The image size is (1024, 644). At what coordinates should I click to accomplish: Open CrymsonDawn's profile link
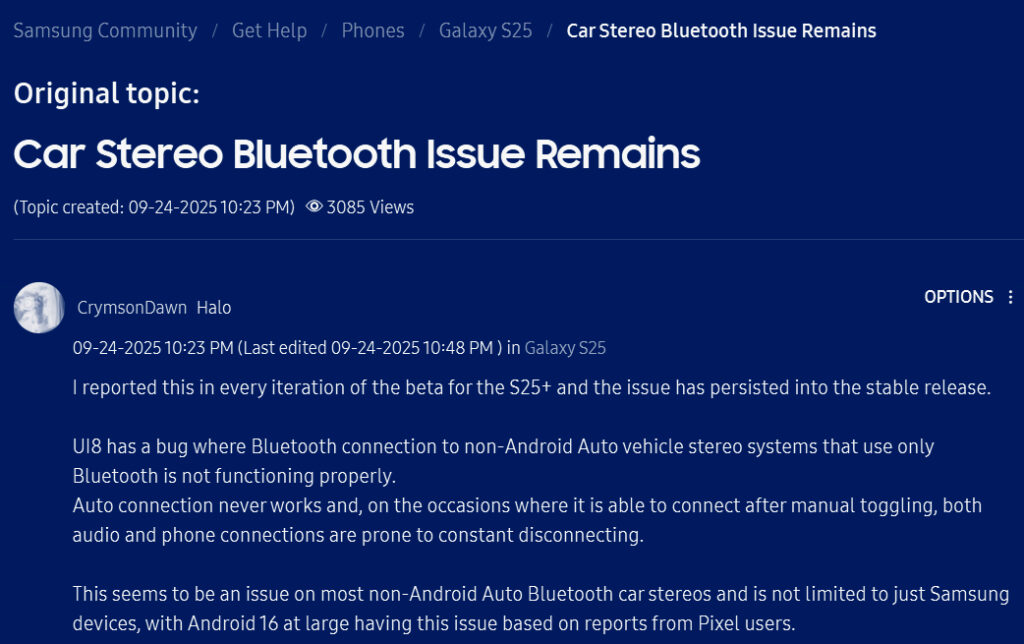[x=131, y=307]
